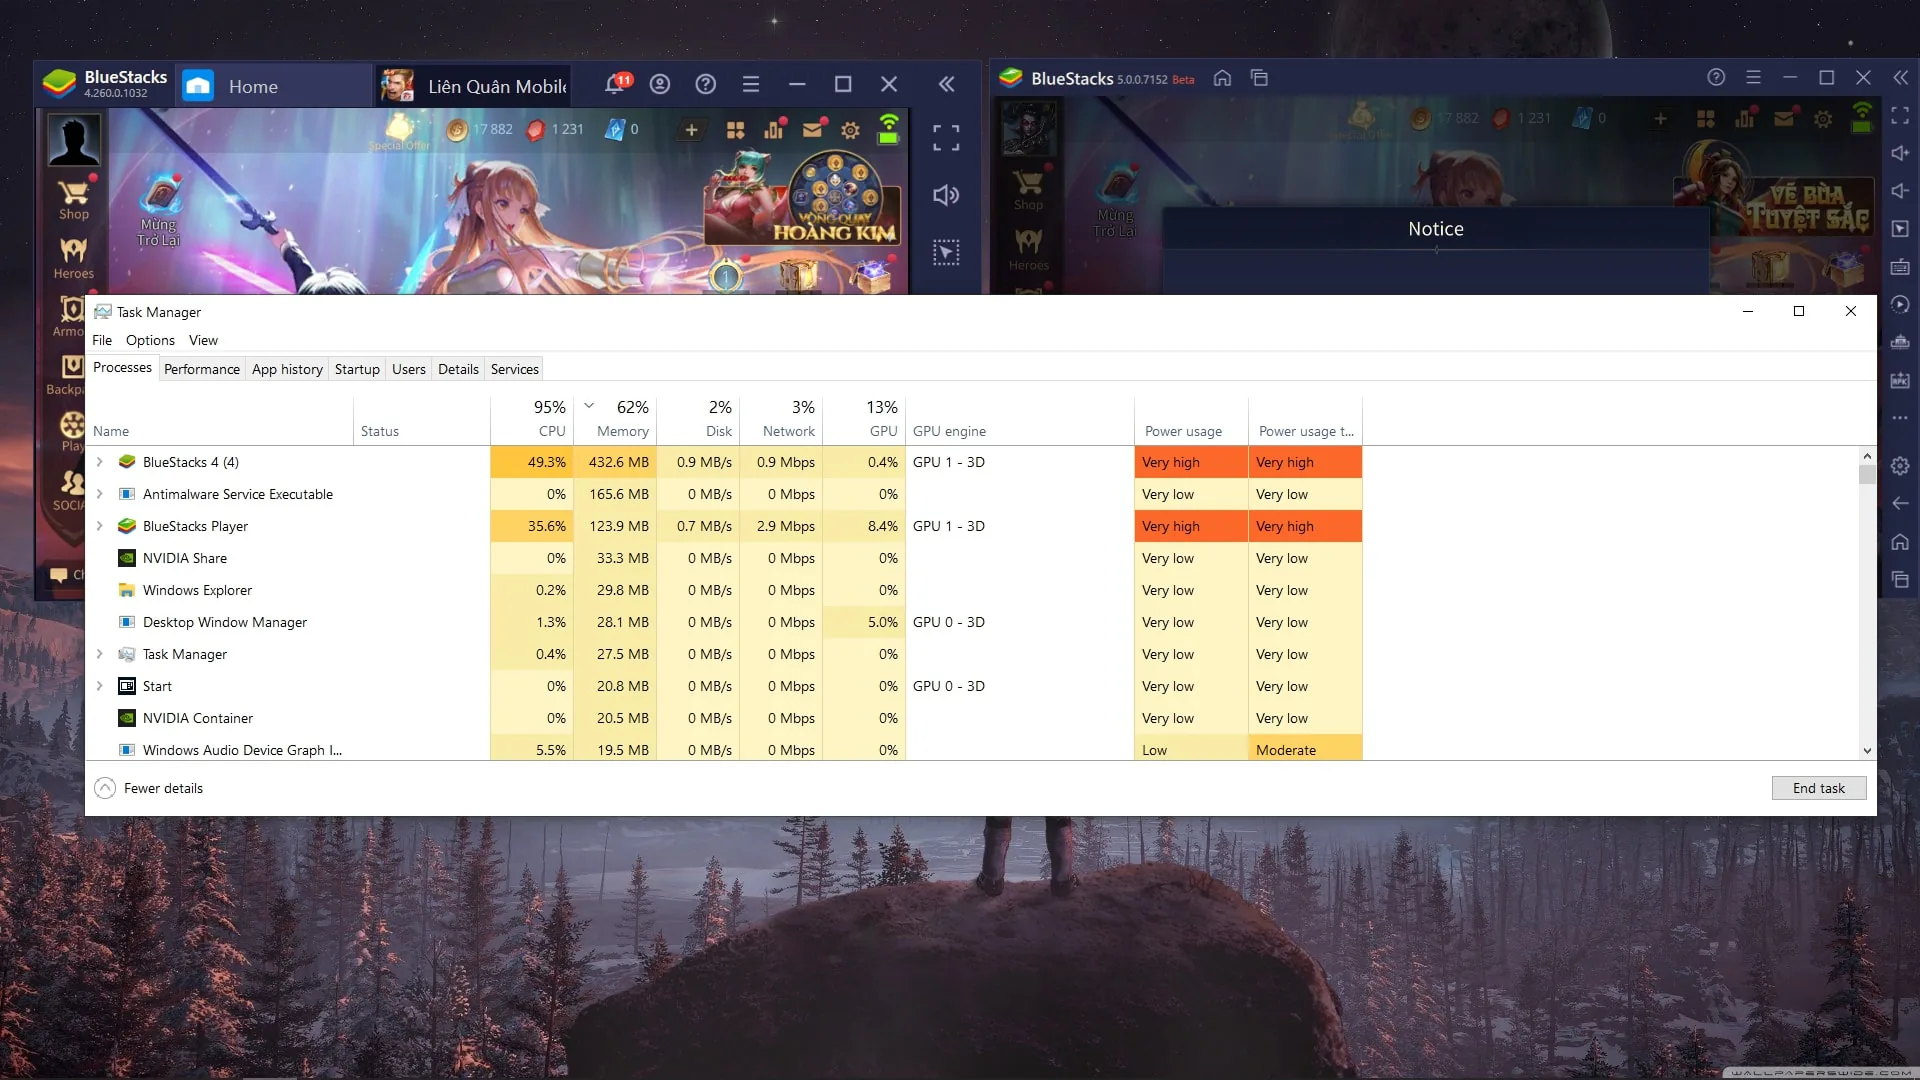Open Options menu in Task Manager
This screenshot has height=1080, width=1920.
click(150, 340)
